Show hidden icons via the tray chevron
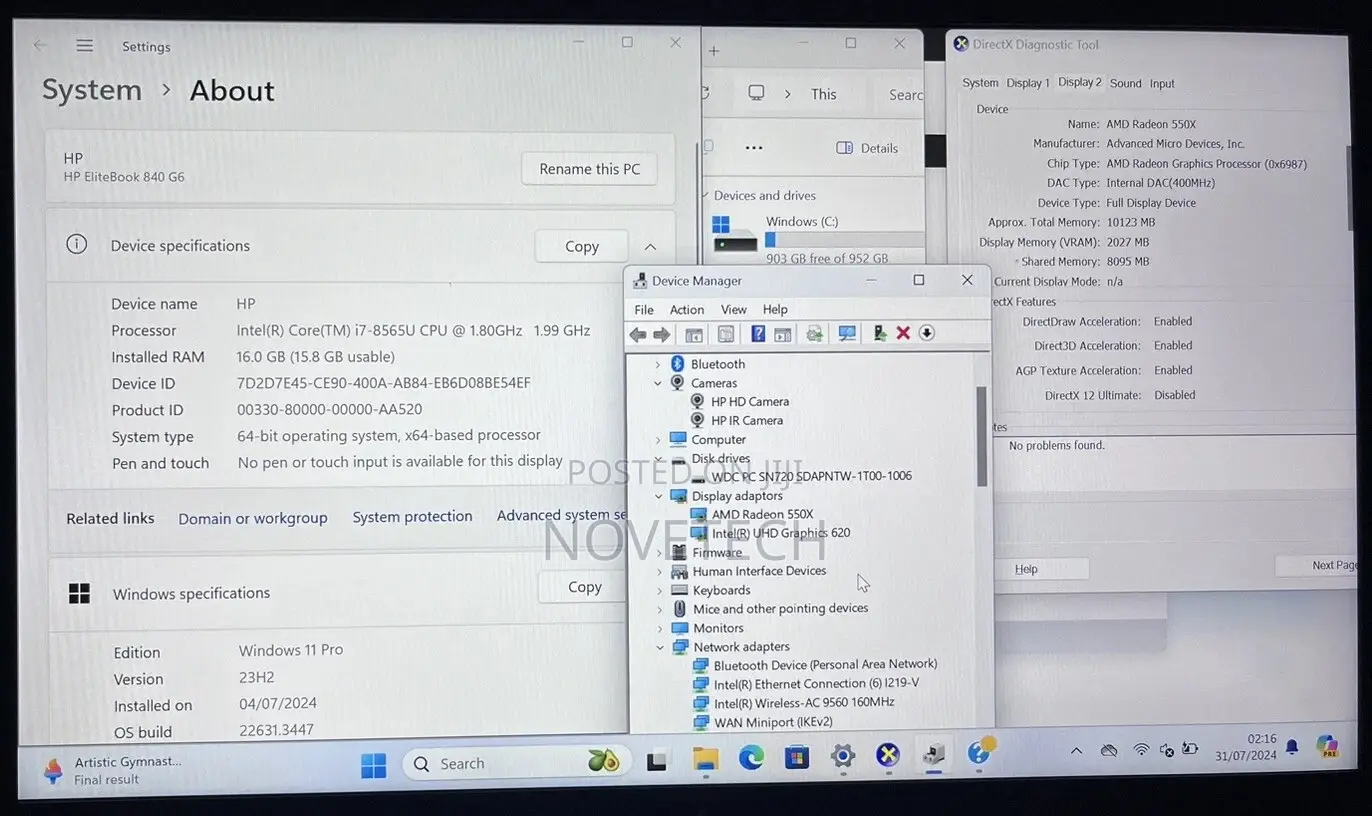Viewport: 1372px width, 816px height. coord(1076,750)
